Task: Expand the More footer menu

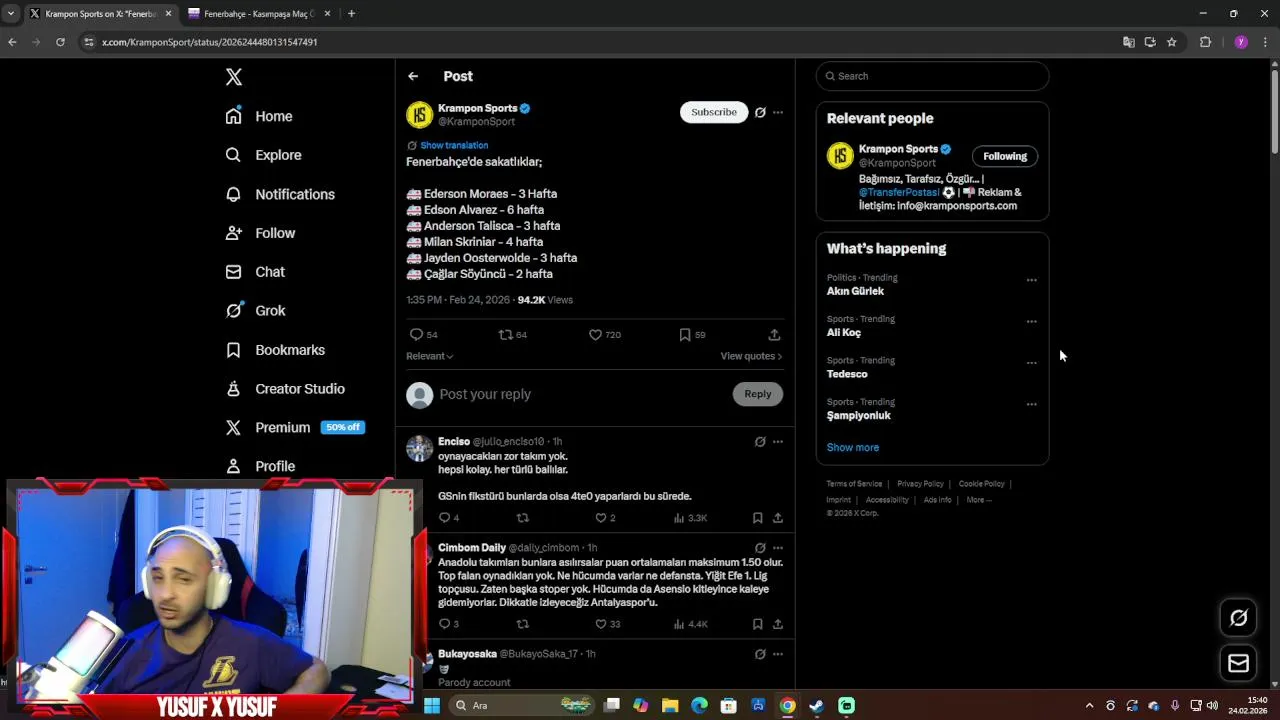Action: (979, 500)
